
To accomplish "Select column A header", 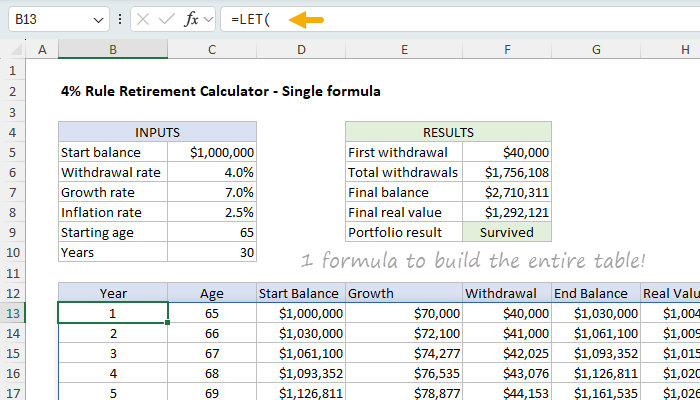I will coord(42,50).
